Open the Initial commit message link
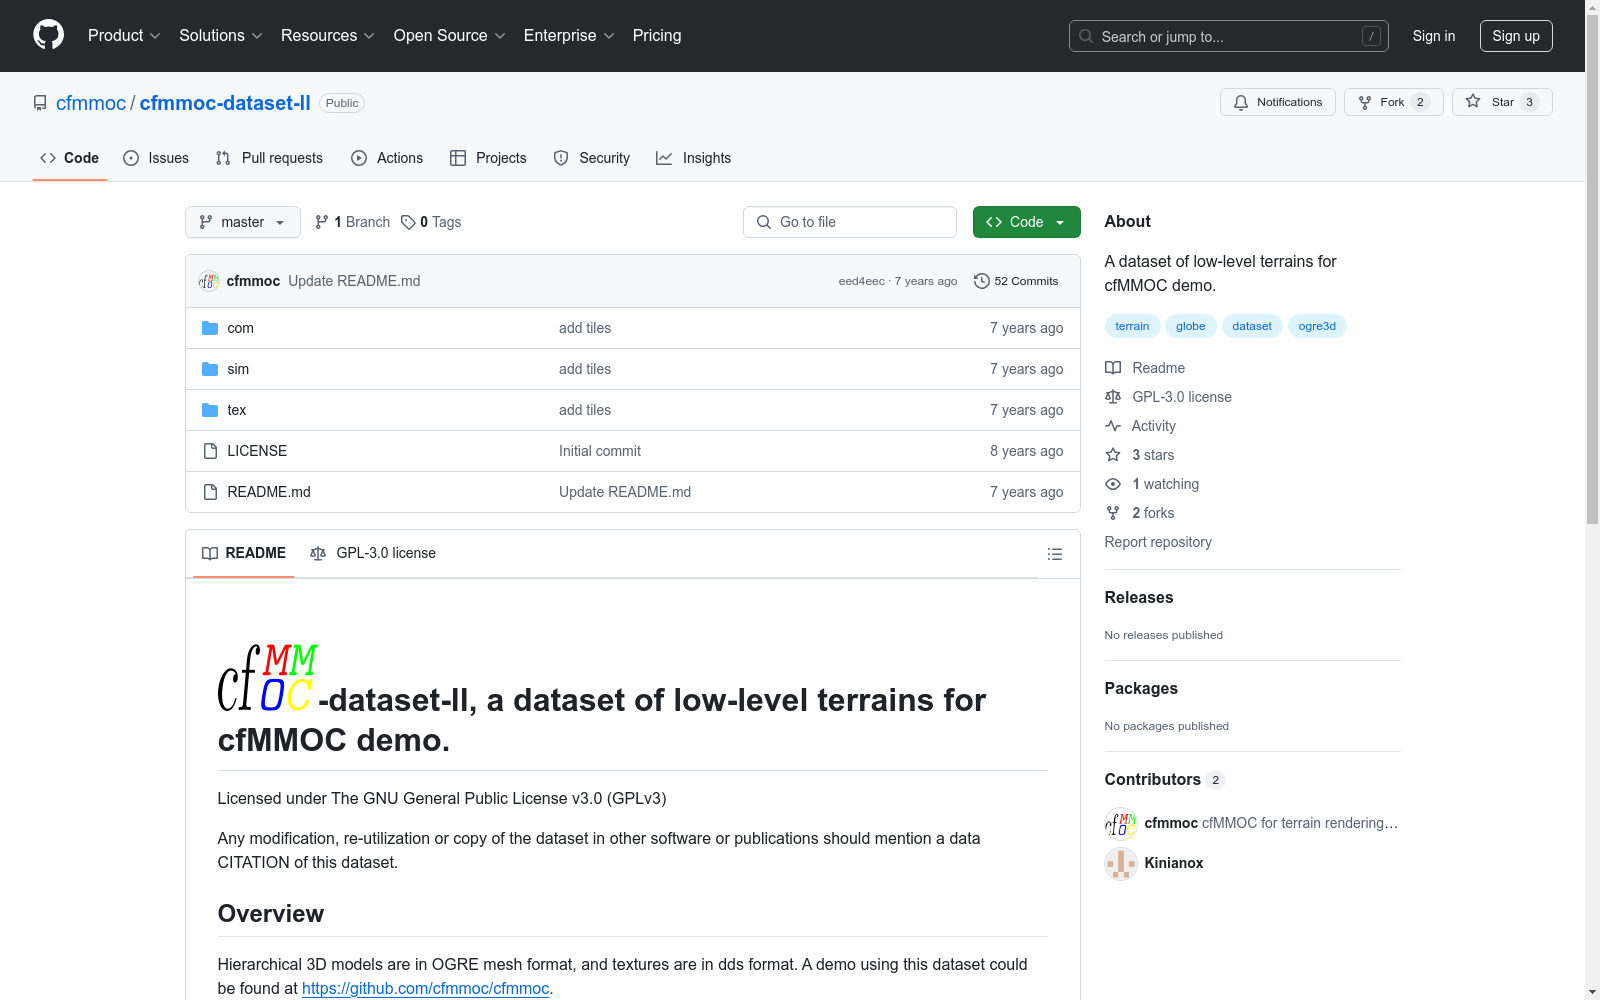 [600, 451]
